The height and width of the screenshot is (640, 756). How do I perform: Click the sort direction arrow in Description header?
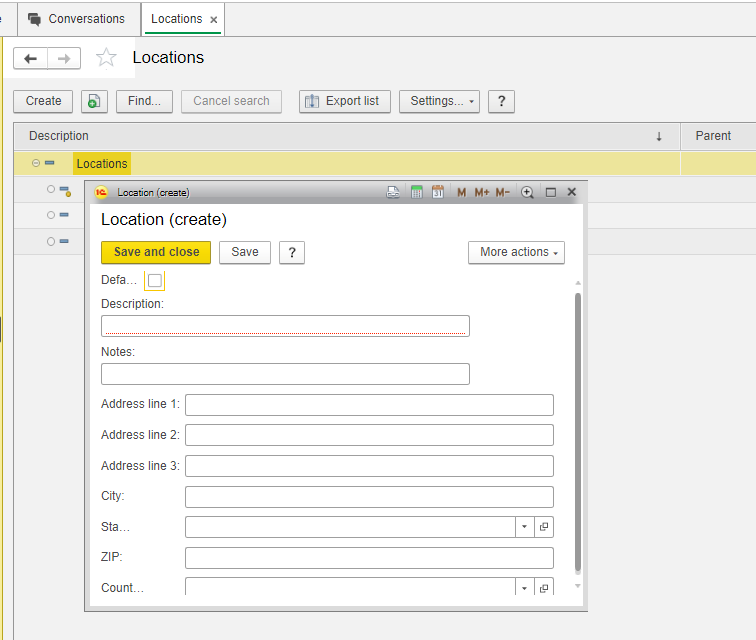click(x=659, y=136)
